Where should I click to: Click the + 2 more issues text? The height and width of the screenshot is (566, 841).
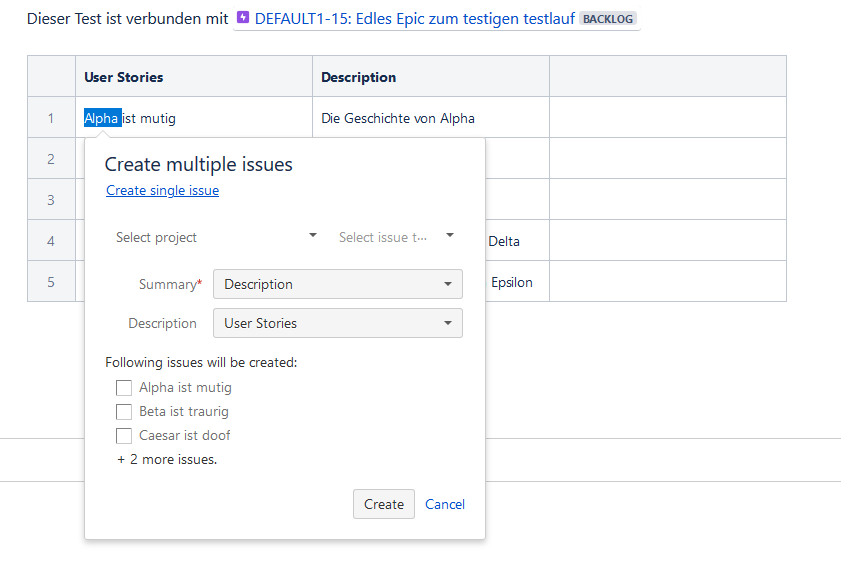coord(167,459)
